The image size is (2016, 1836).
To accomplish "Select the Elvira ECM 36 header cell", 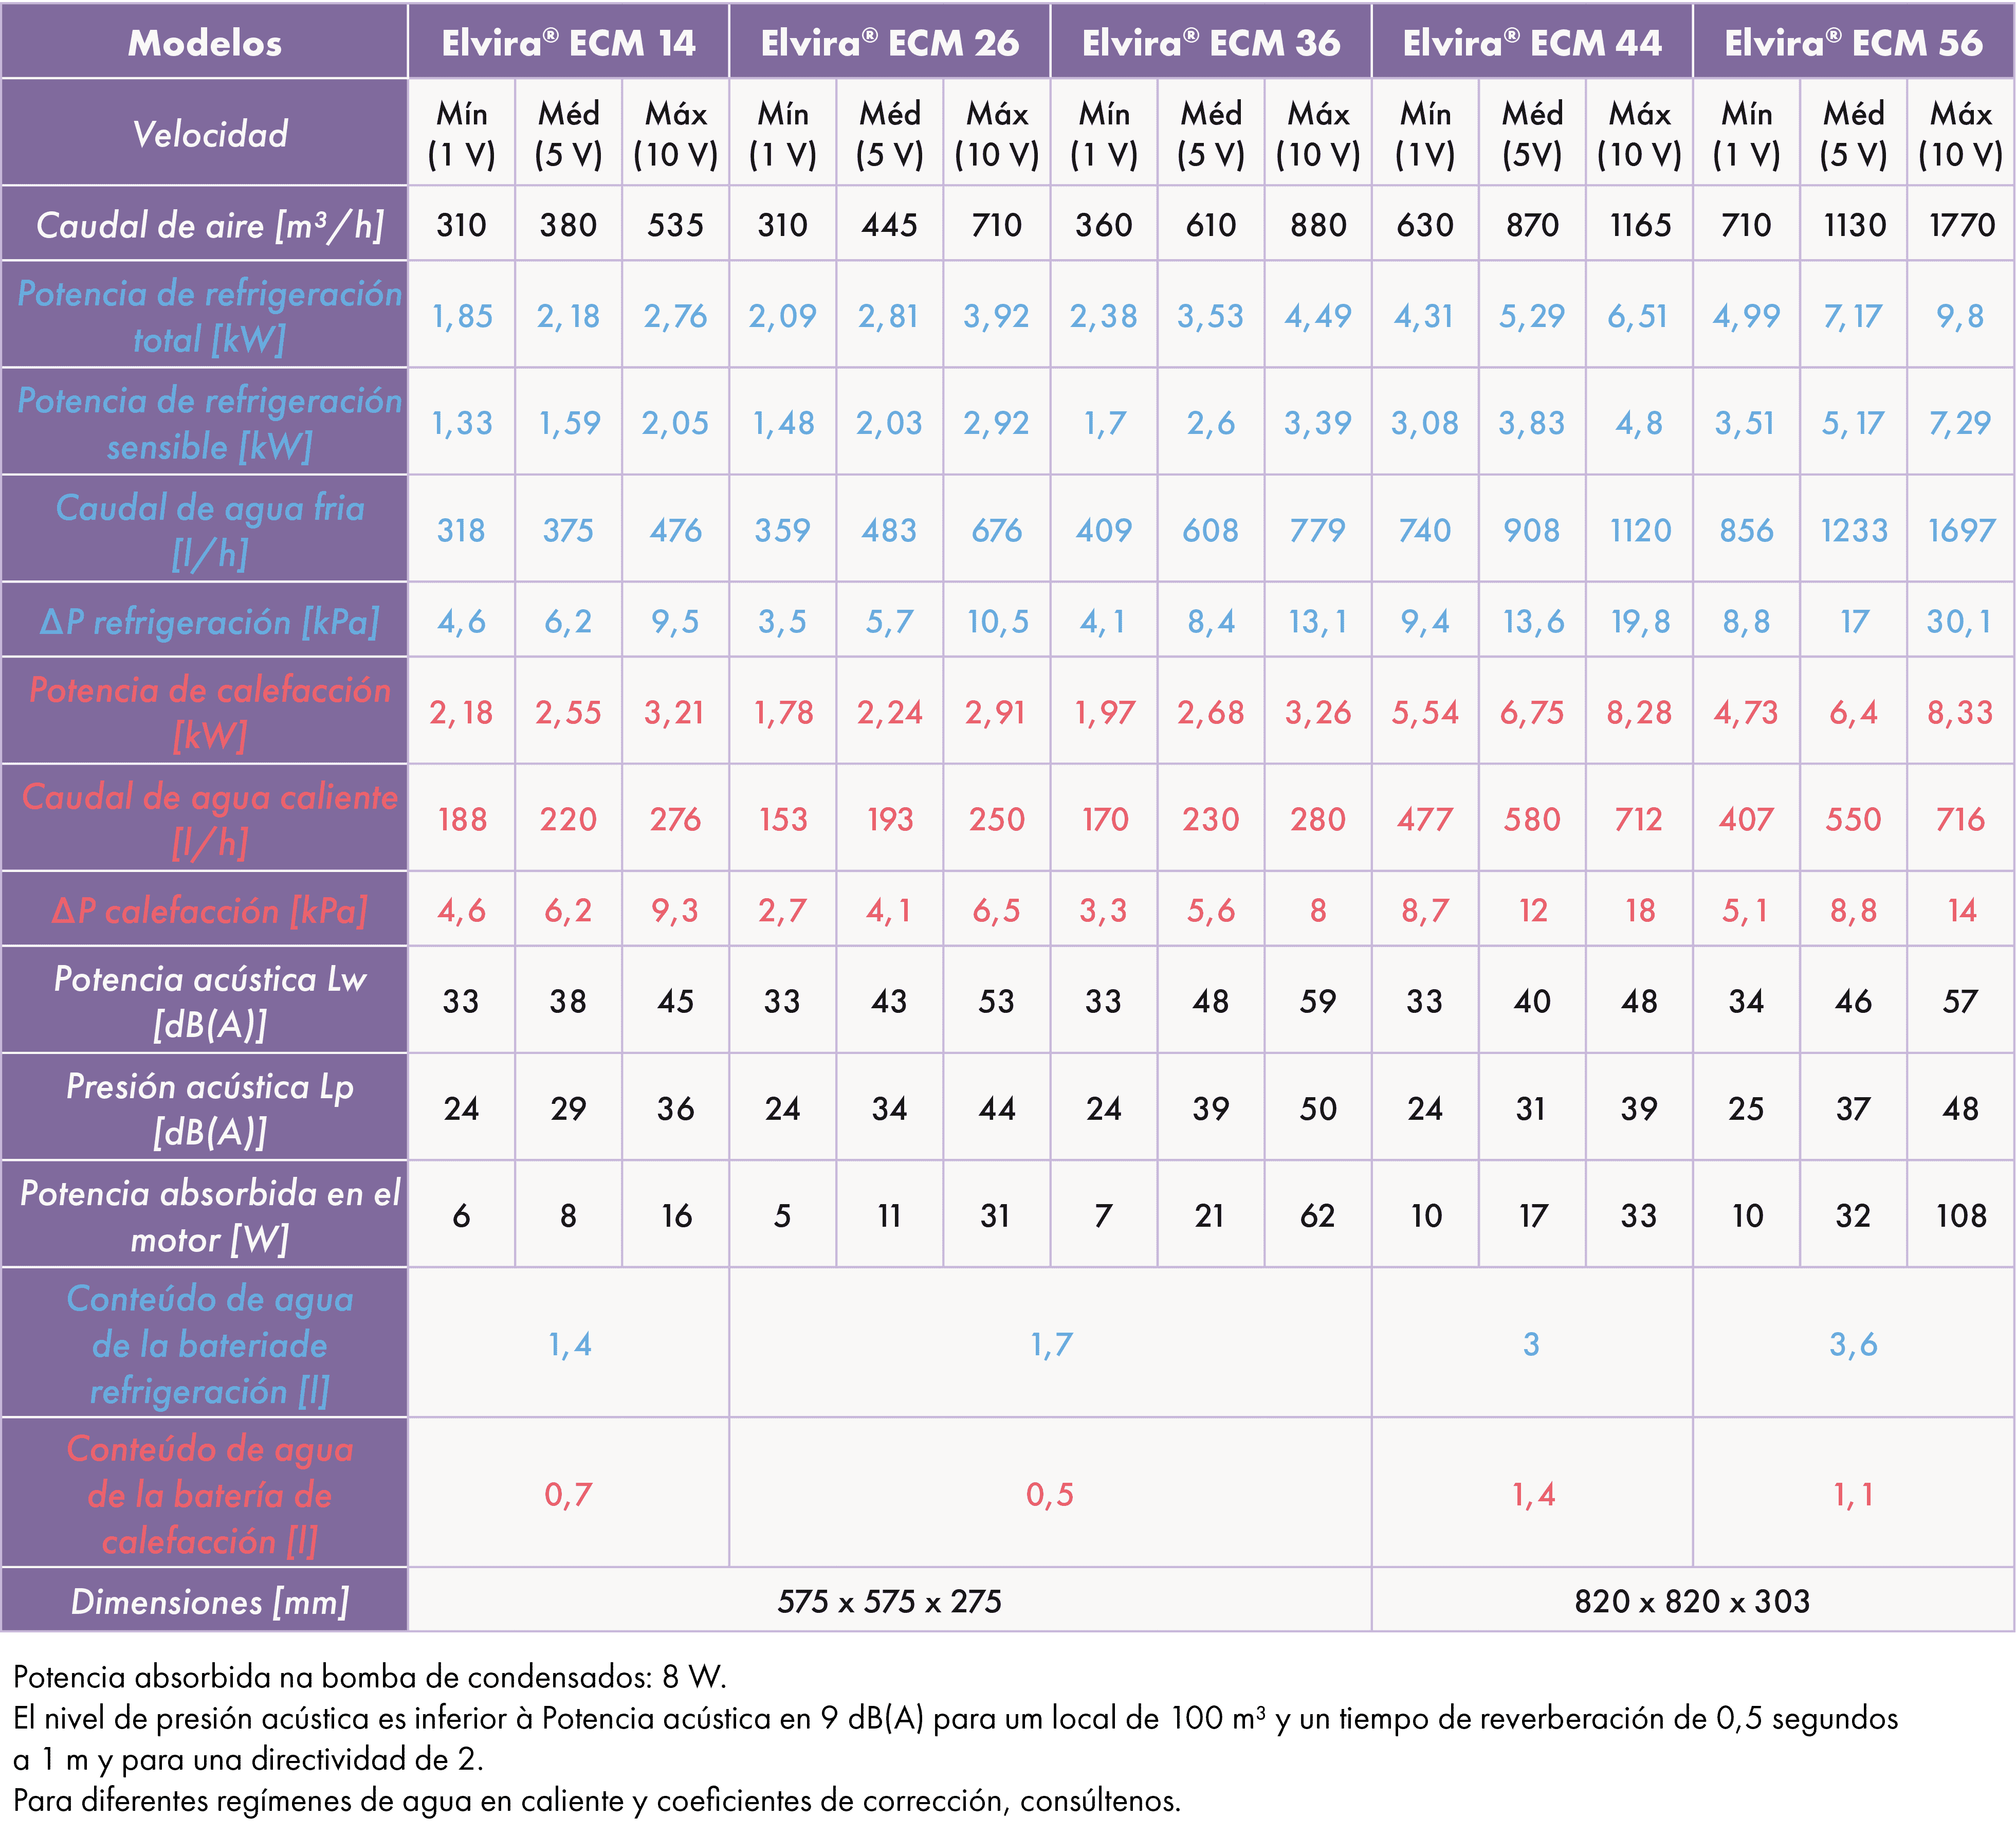I will point(1210,42).
